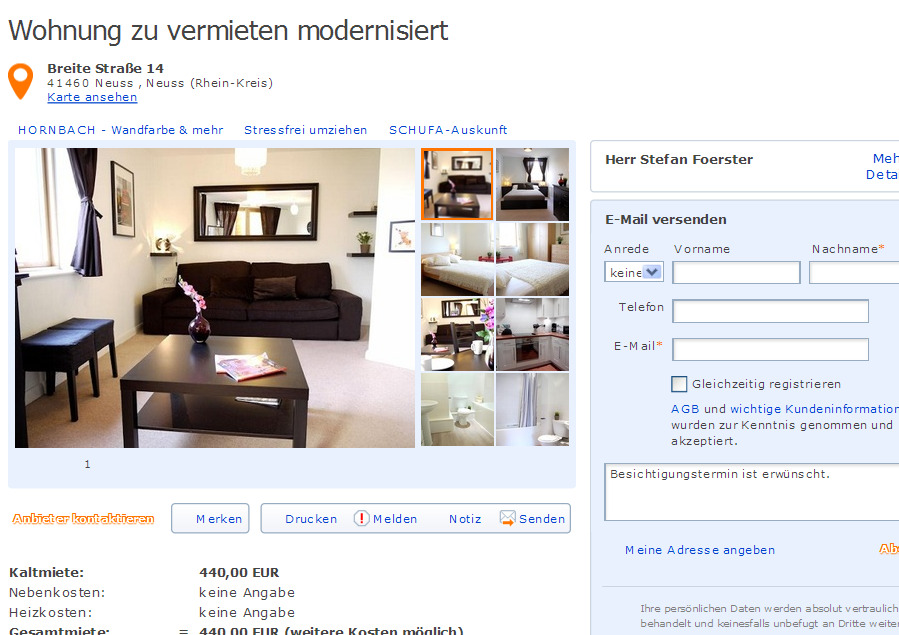899x635 pixels.
Task: Follow the SCHUFA-Auskunft link
Action: coord(448,130)
